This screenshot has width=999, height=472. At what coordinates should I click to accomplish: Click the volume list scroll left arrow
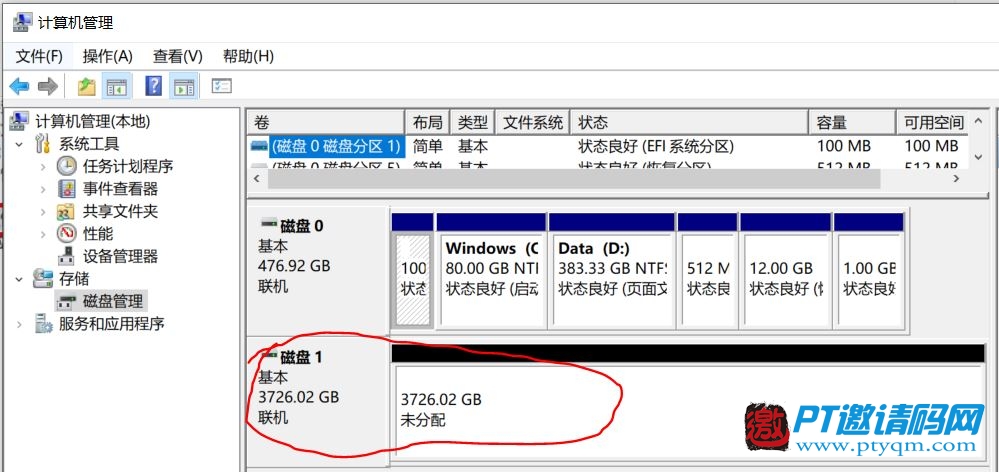click(x=257, y=179)
